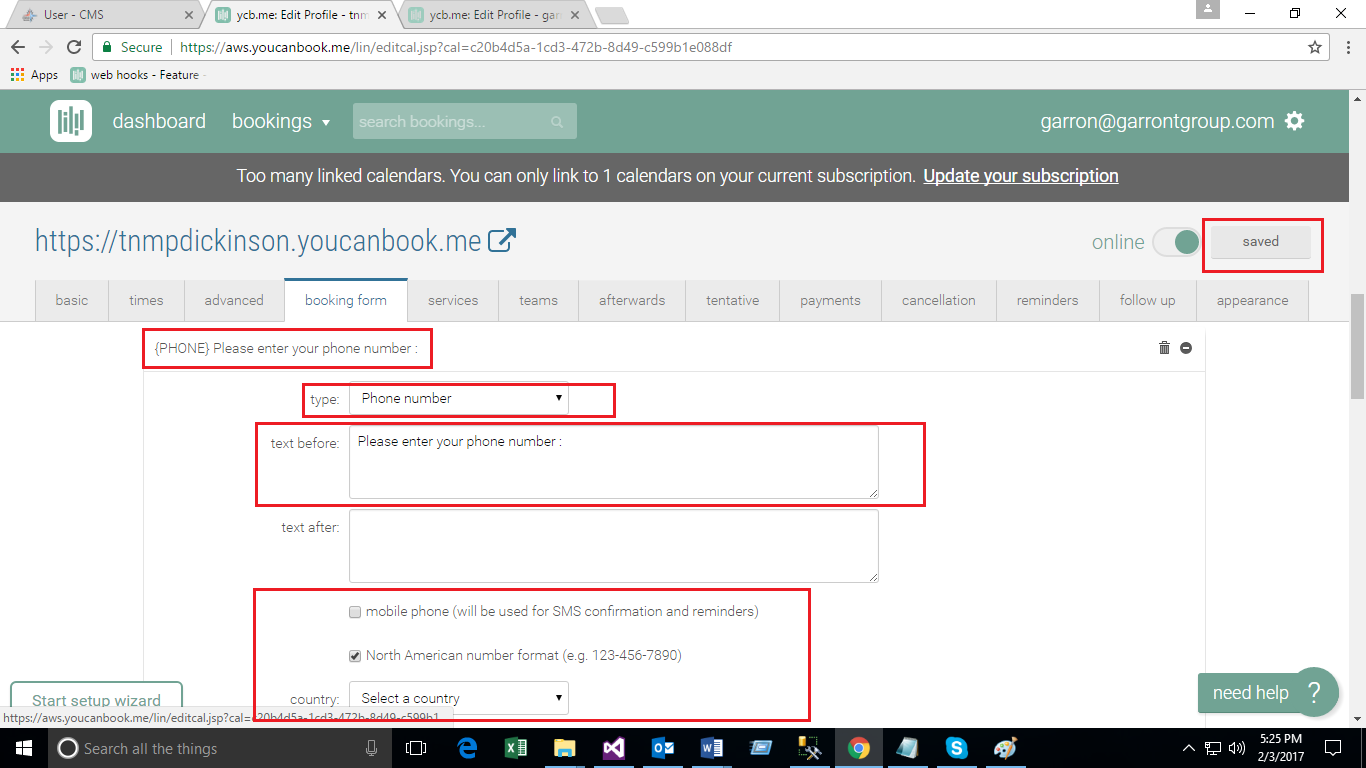Click the YouCanBook.me logo icon
The image size is (1366, 768).
point(71,121)
